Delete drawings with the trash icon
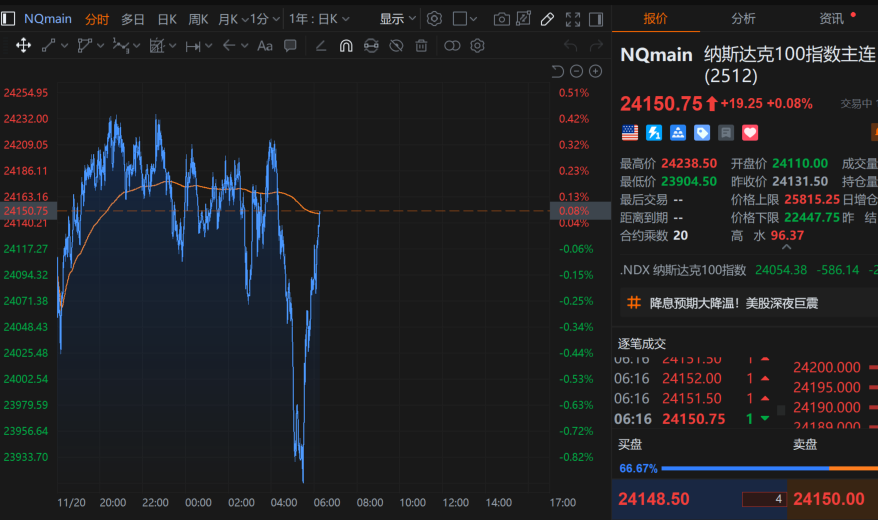Image resolution: width=878 pixels, height=520 pixels. click(421, 46)
